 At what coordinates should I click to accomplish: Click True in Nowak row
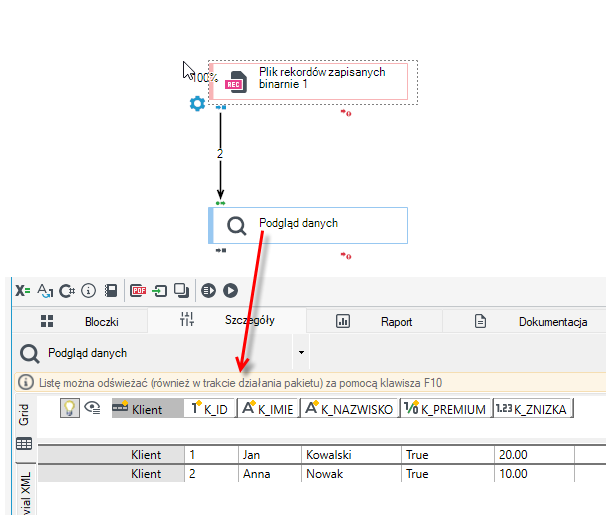[x=448, y=474]
